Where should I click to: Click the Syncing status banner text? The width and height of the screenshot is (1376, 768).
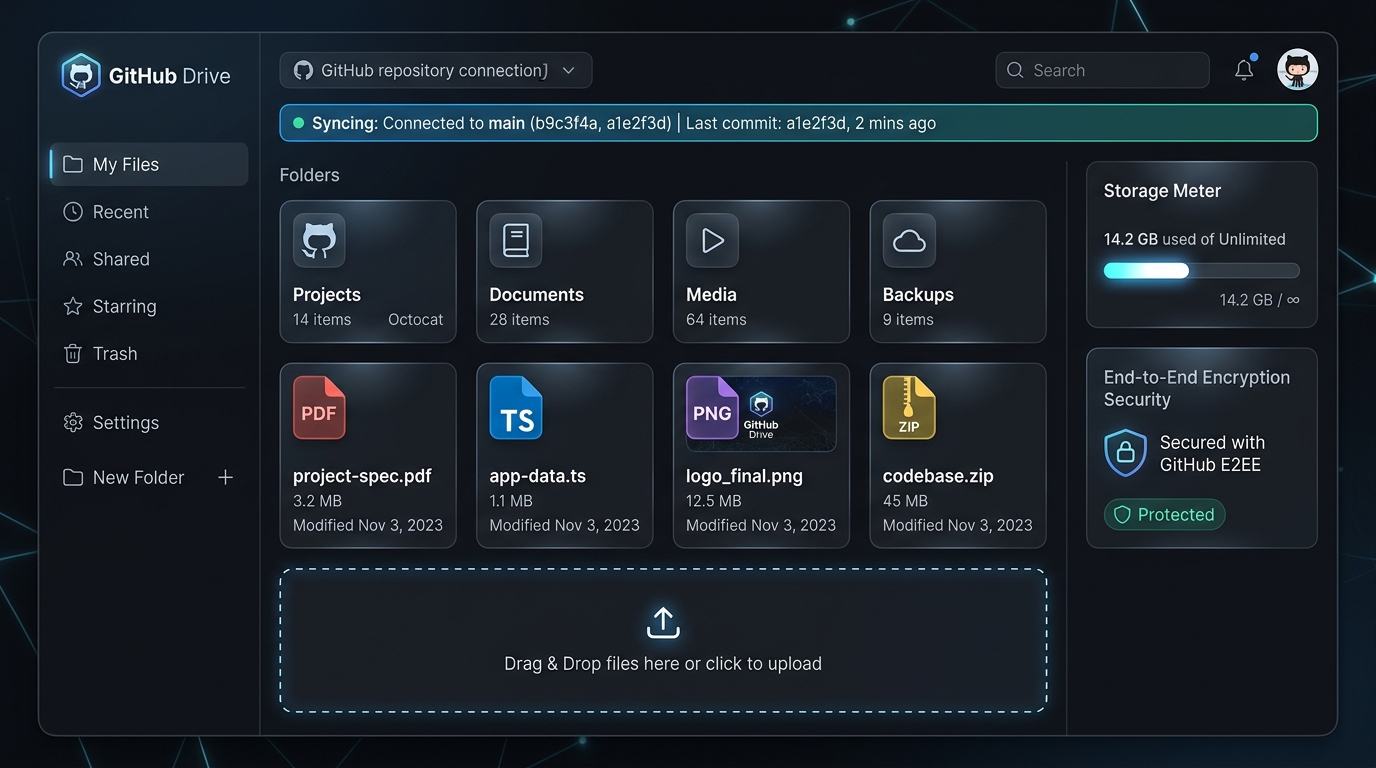[x=624, y=123]
